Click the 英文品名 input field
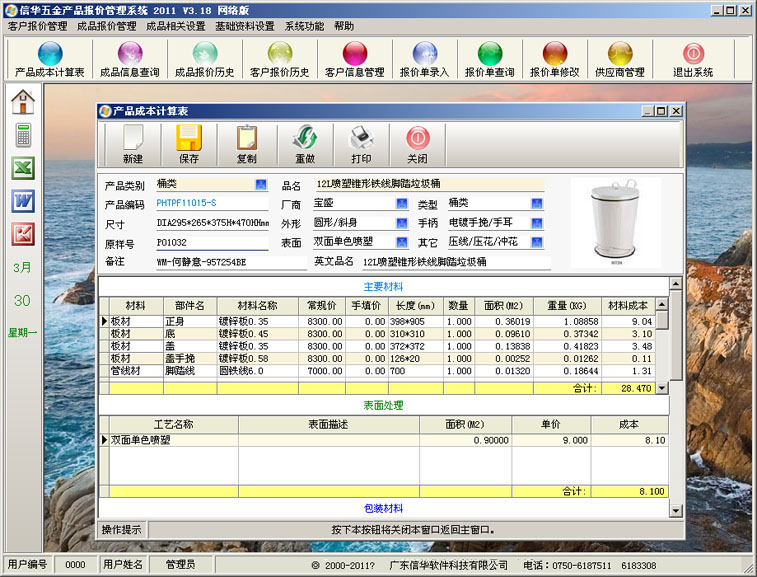The height and width of the screenshot is (577, 757). point(456,262)
